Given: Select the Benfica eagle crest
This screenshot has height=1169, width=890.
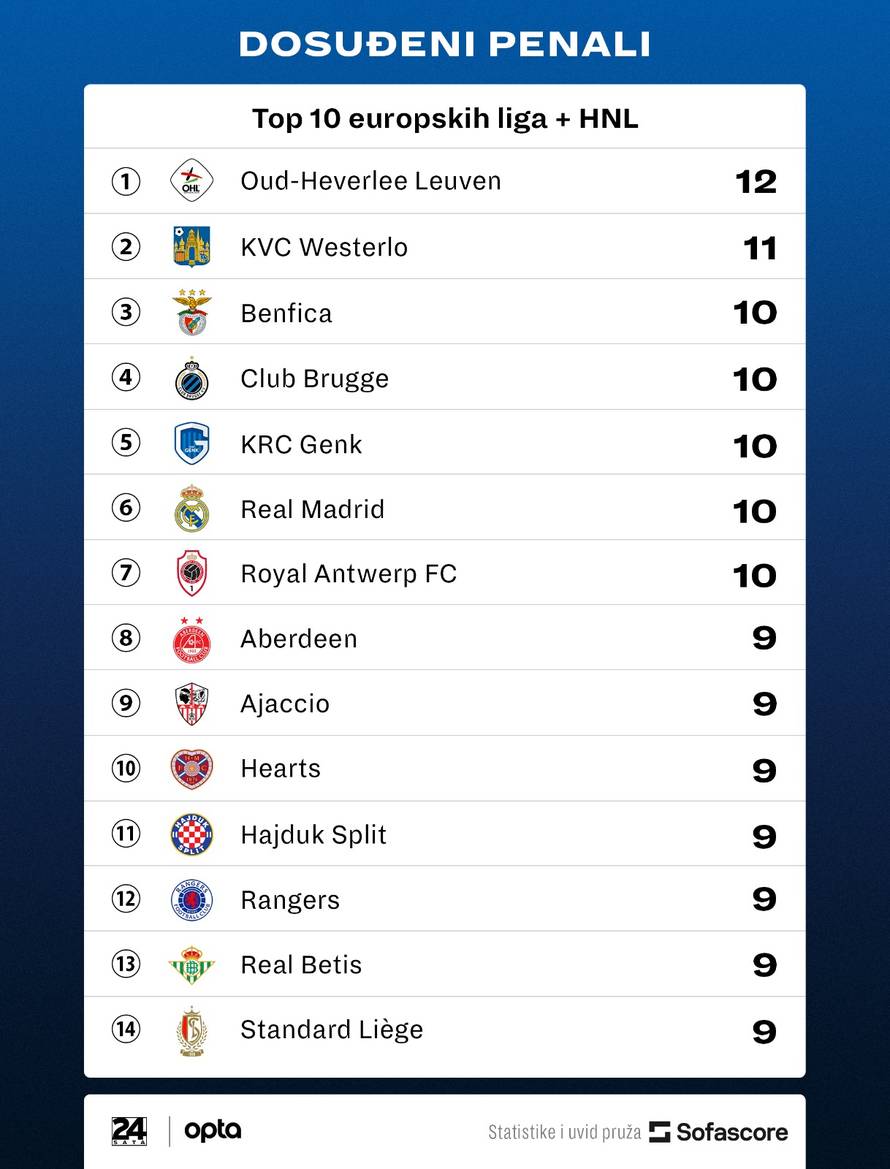Looking at the screenshot, I should pos(191,312).
